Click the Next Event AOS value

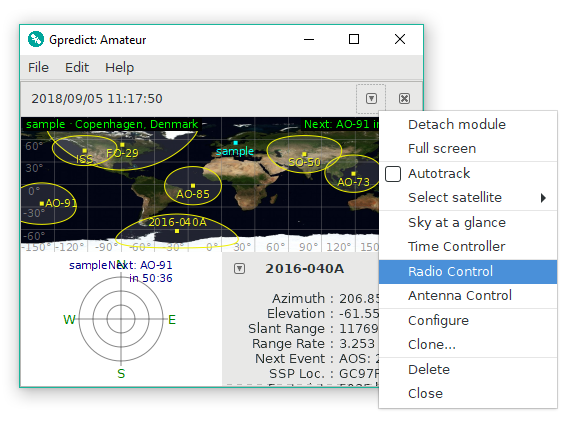[359, 359]
